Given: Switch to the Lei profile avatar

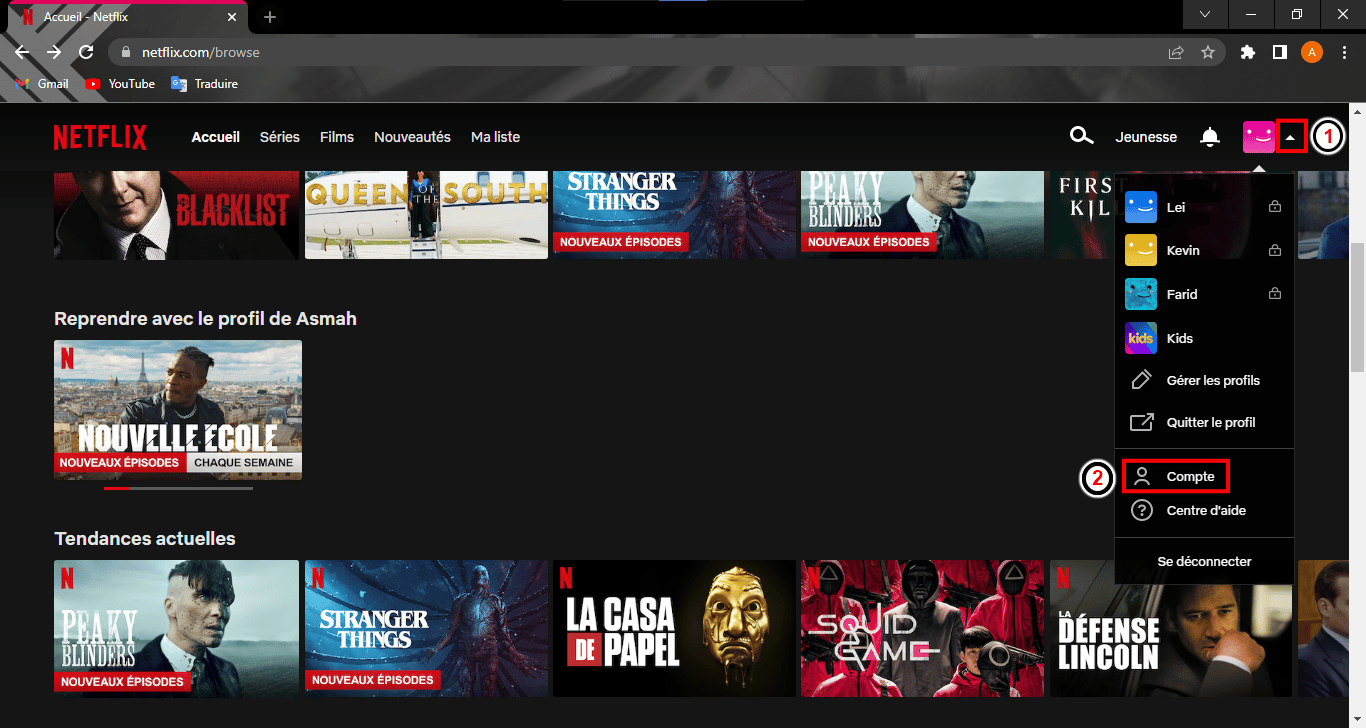Looking at the screenshot, I should (x=1141, y=207).
